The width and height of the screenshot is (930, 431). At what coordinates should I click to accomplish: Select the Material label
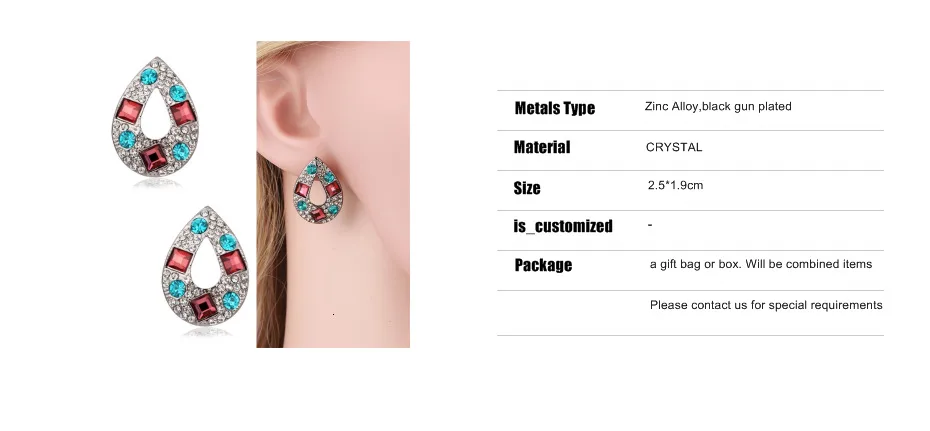[542, 147]
